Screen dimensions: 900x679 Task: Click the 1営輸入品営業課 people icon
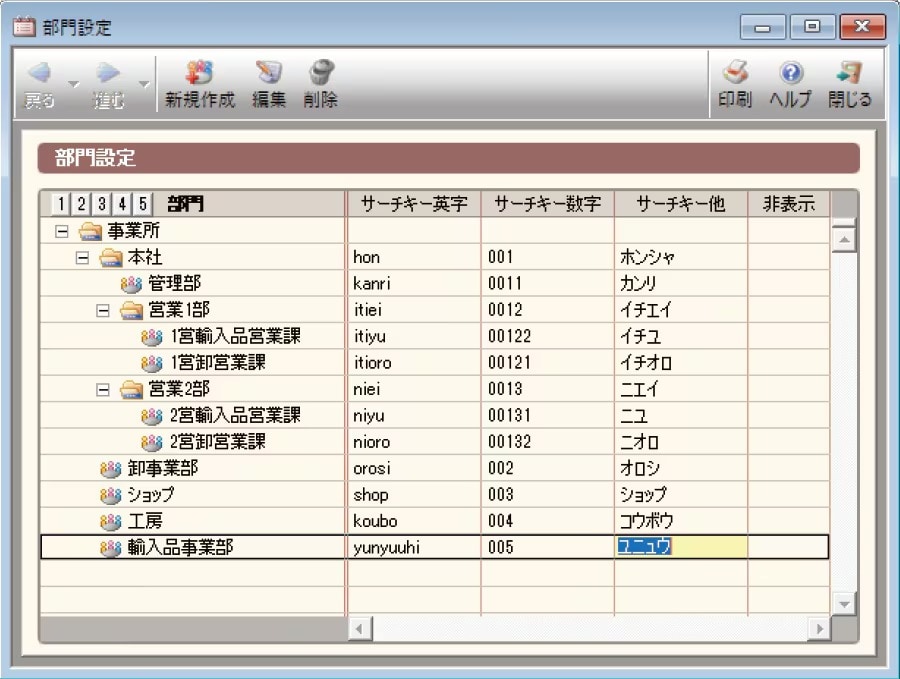[x=152, y=337]
